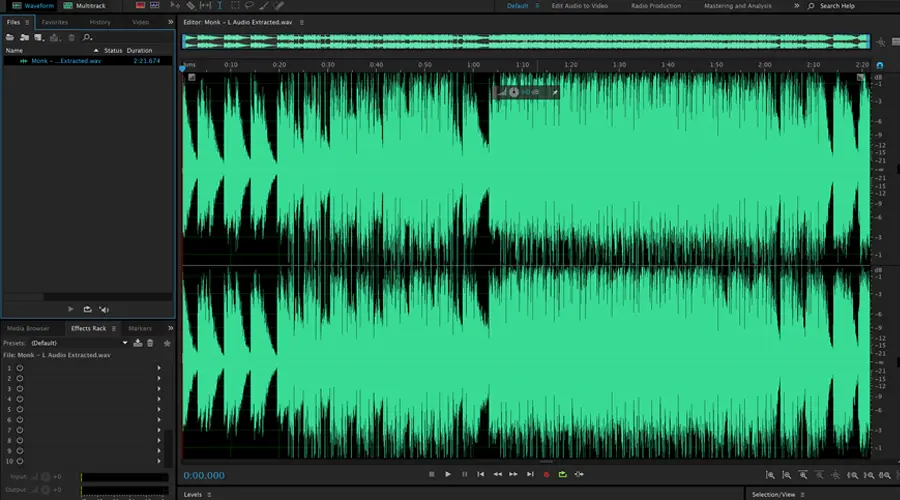This screenshot has width=900, height=500.
Task: Switch to Multitrack view
Action: 84,6
